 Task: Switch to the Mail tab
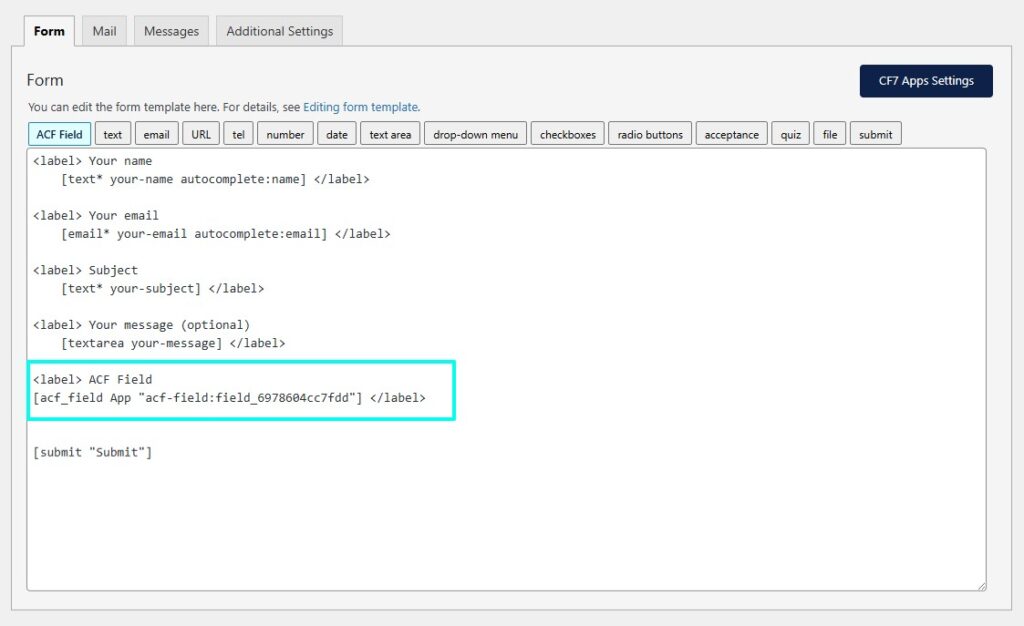(x=104, y=31)
